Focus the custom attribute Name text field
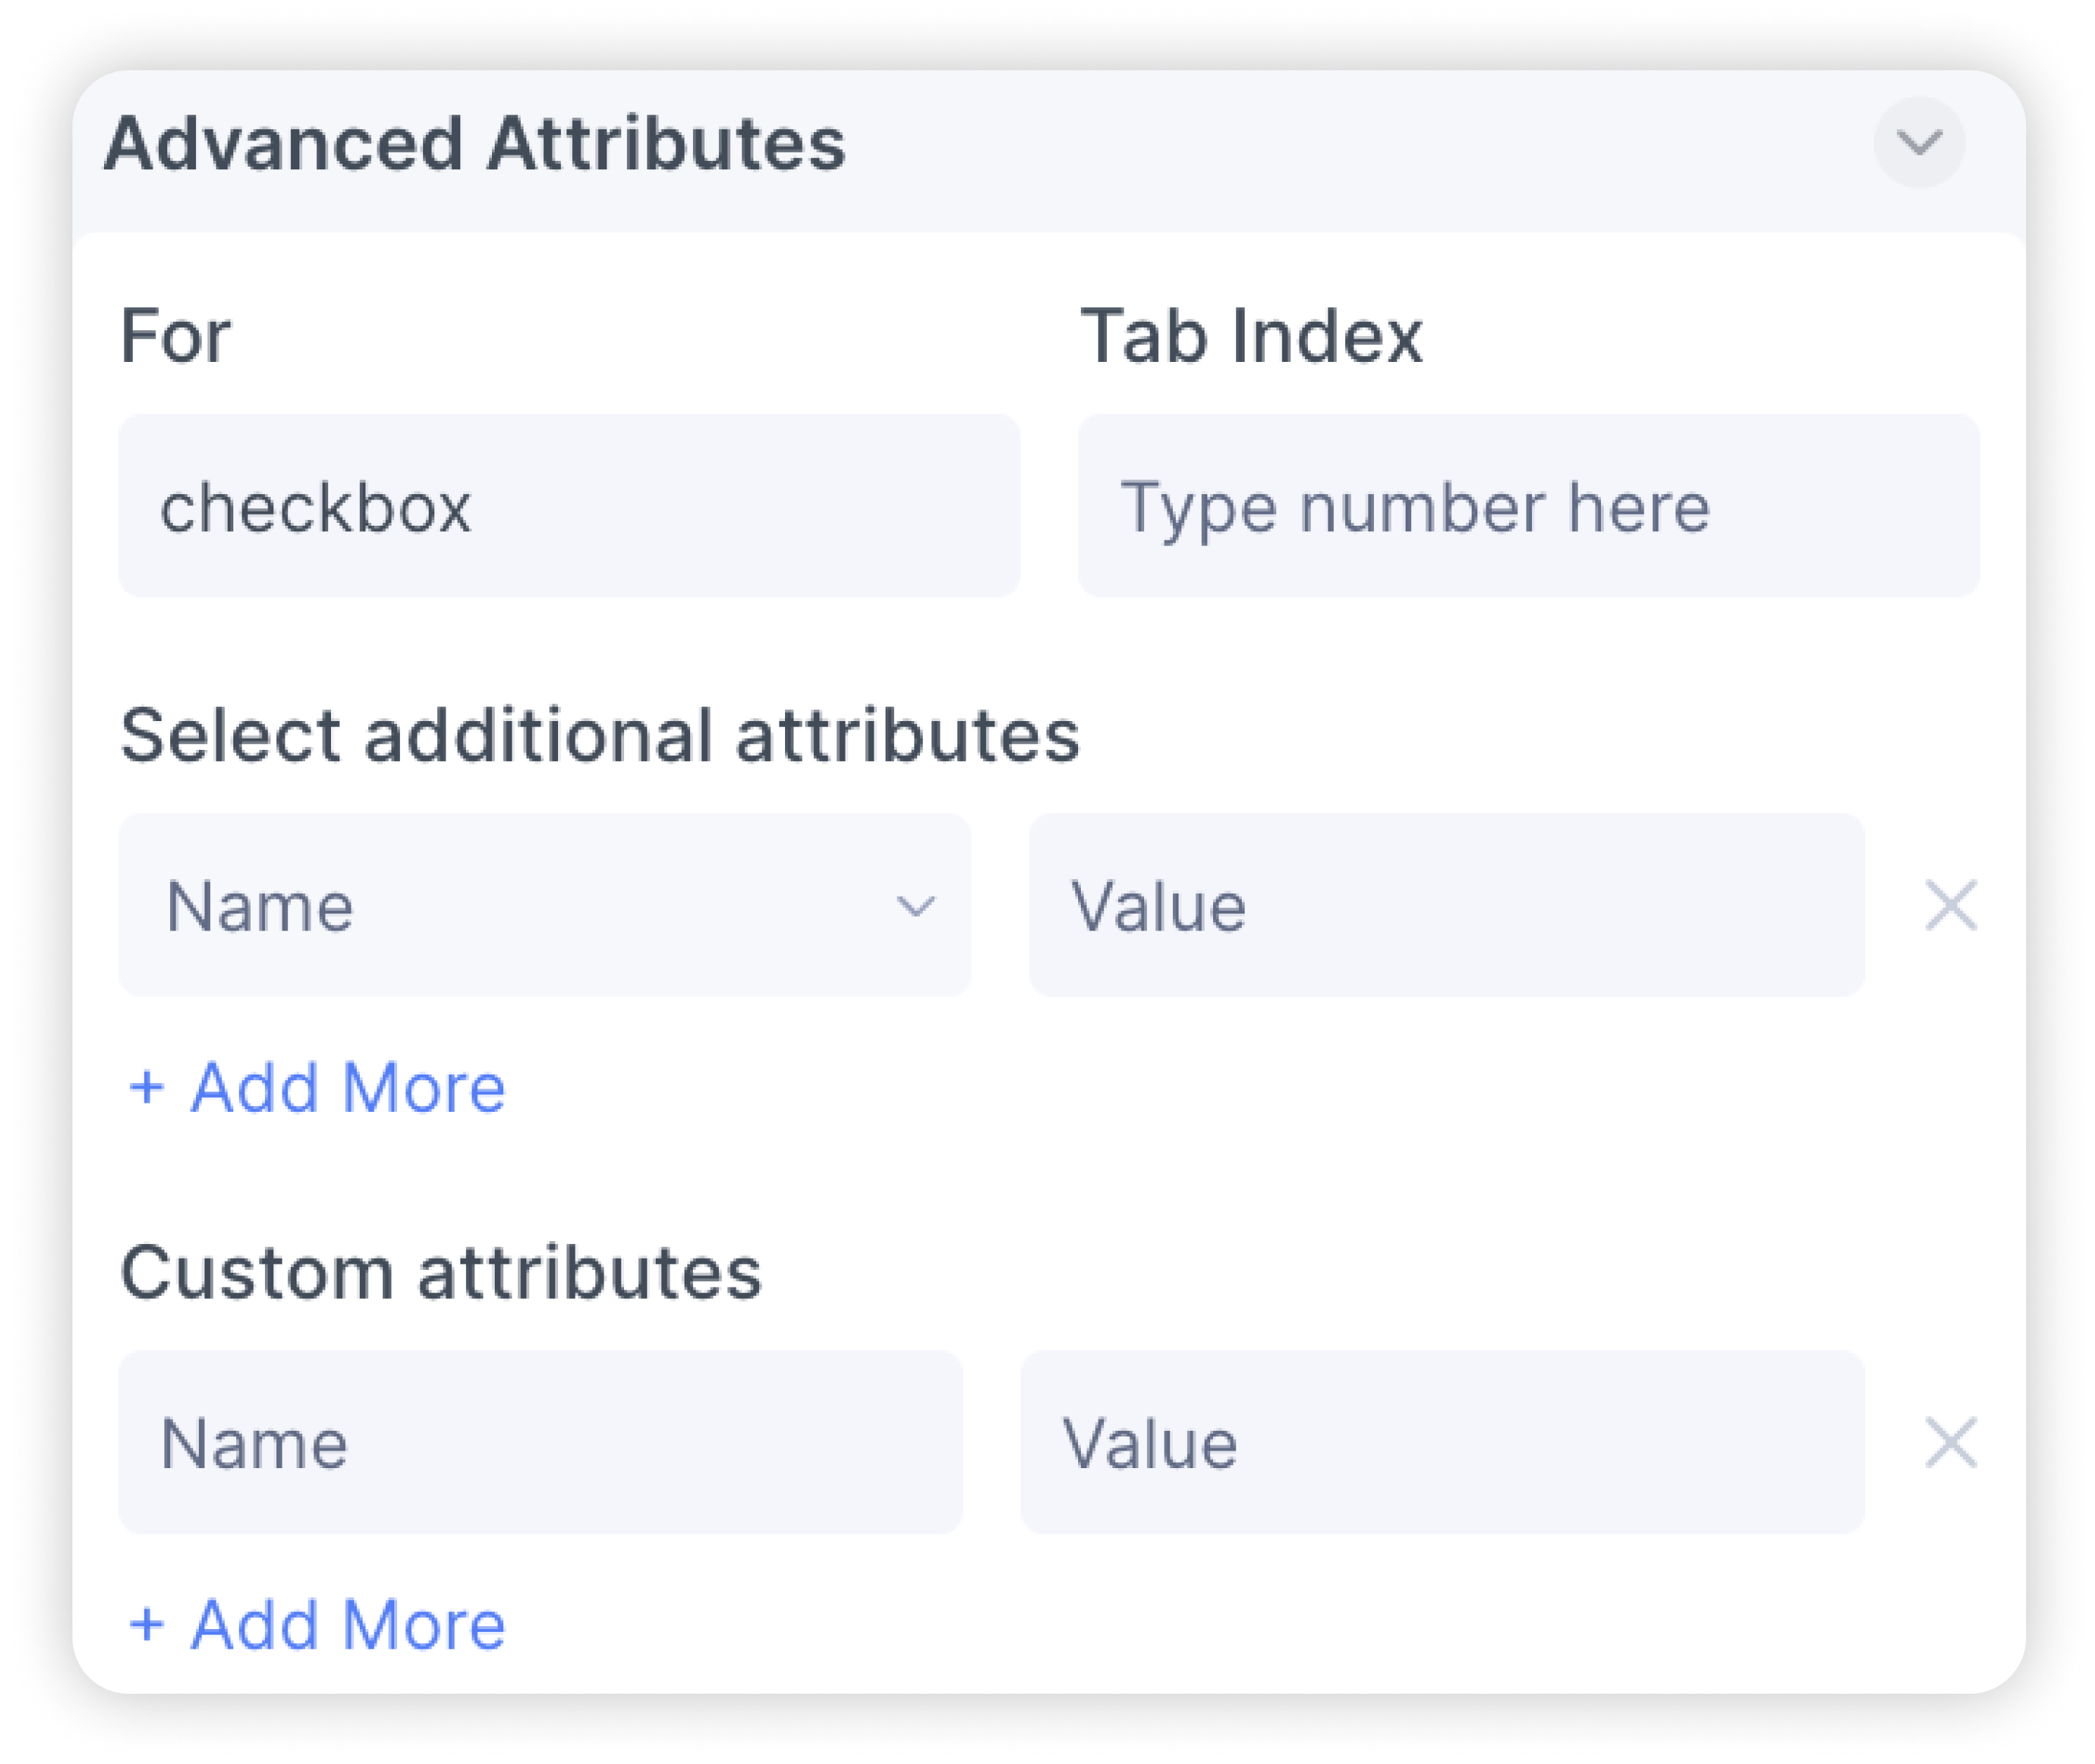Viewport: 2095px width, 1764px height. pyautogui.click(x=540, y=1443)
